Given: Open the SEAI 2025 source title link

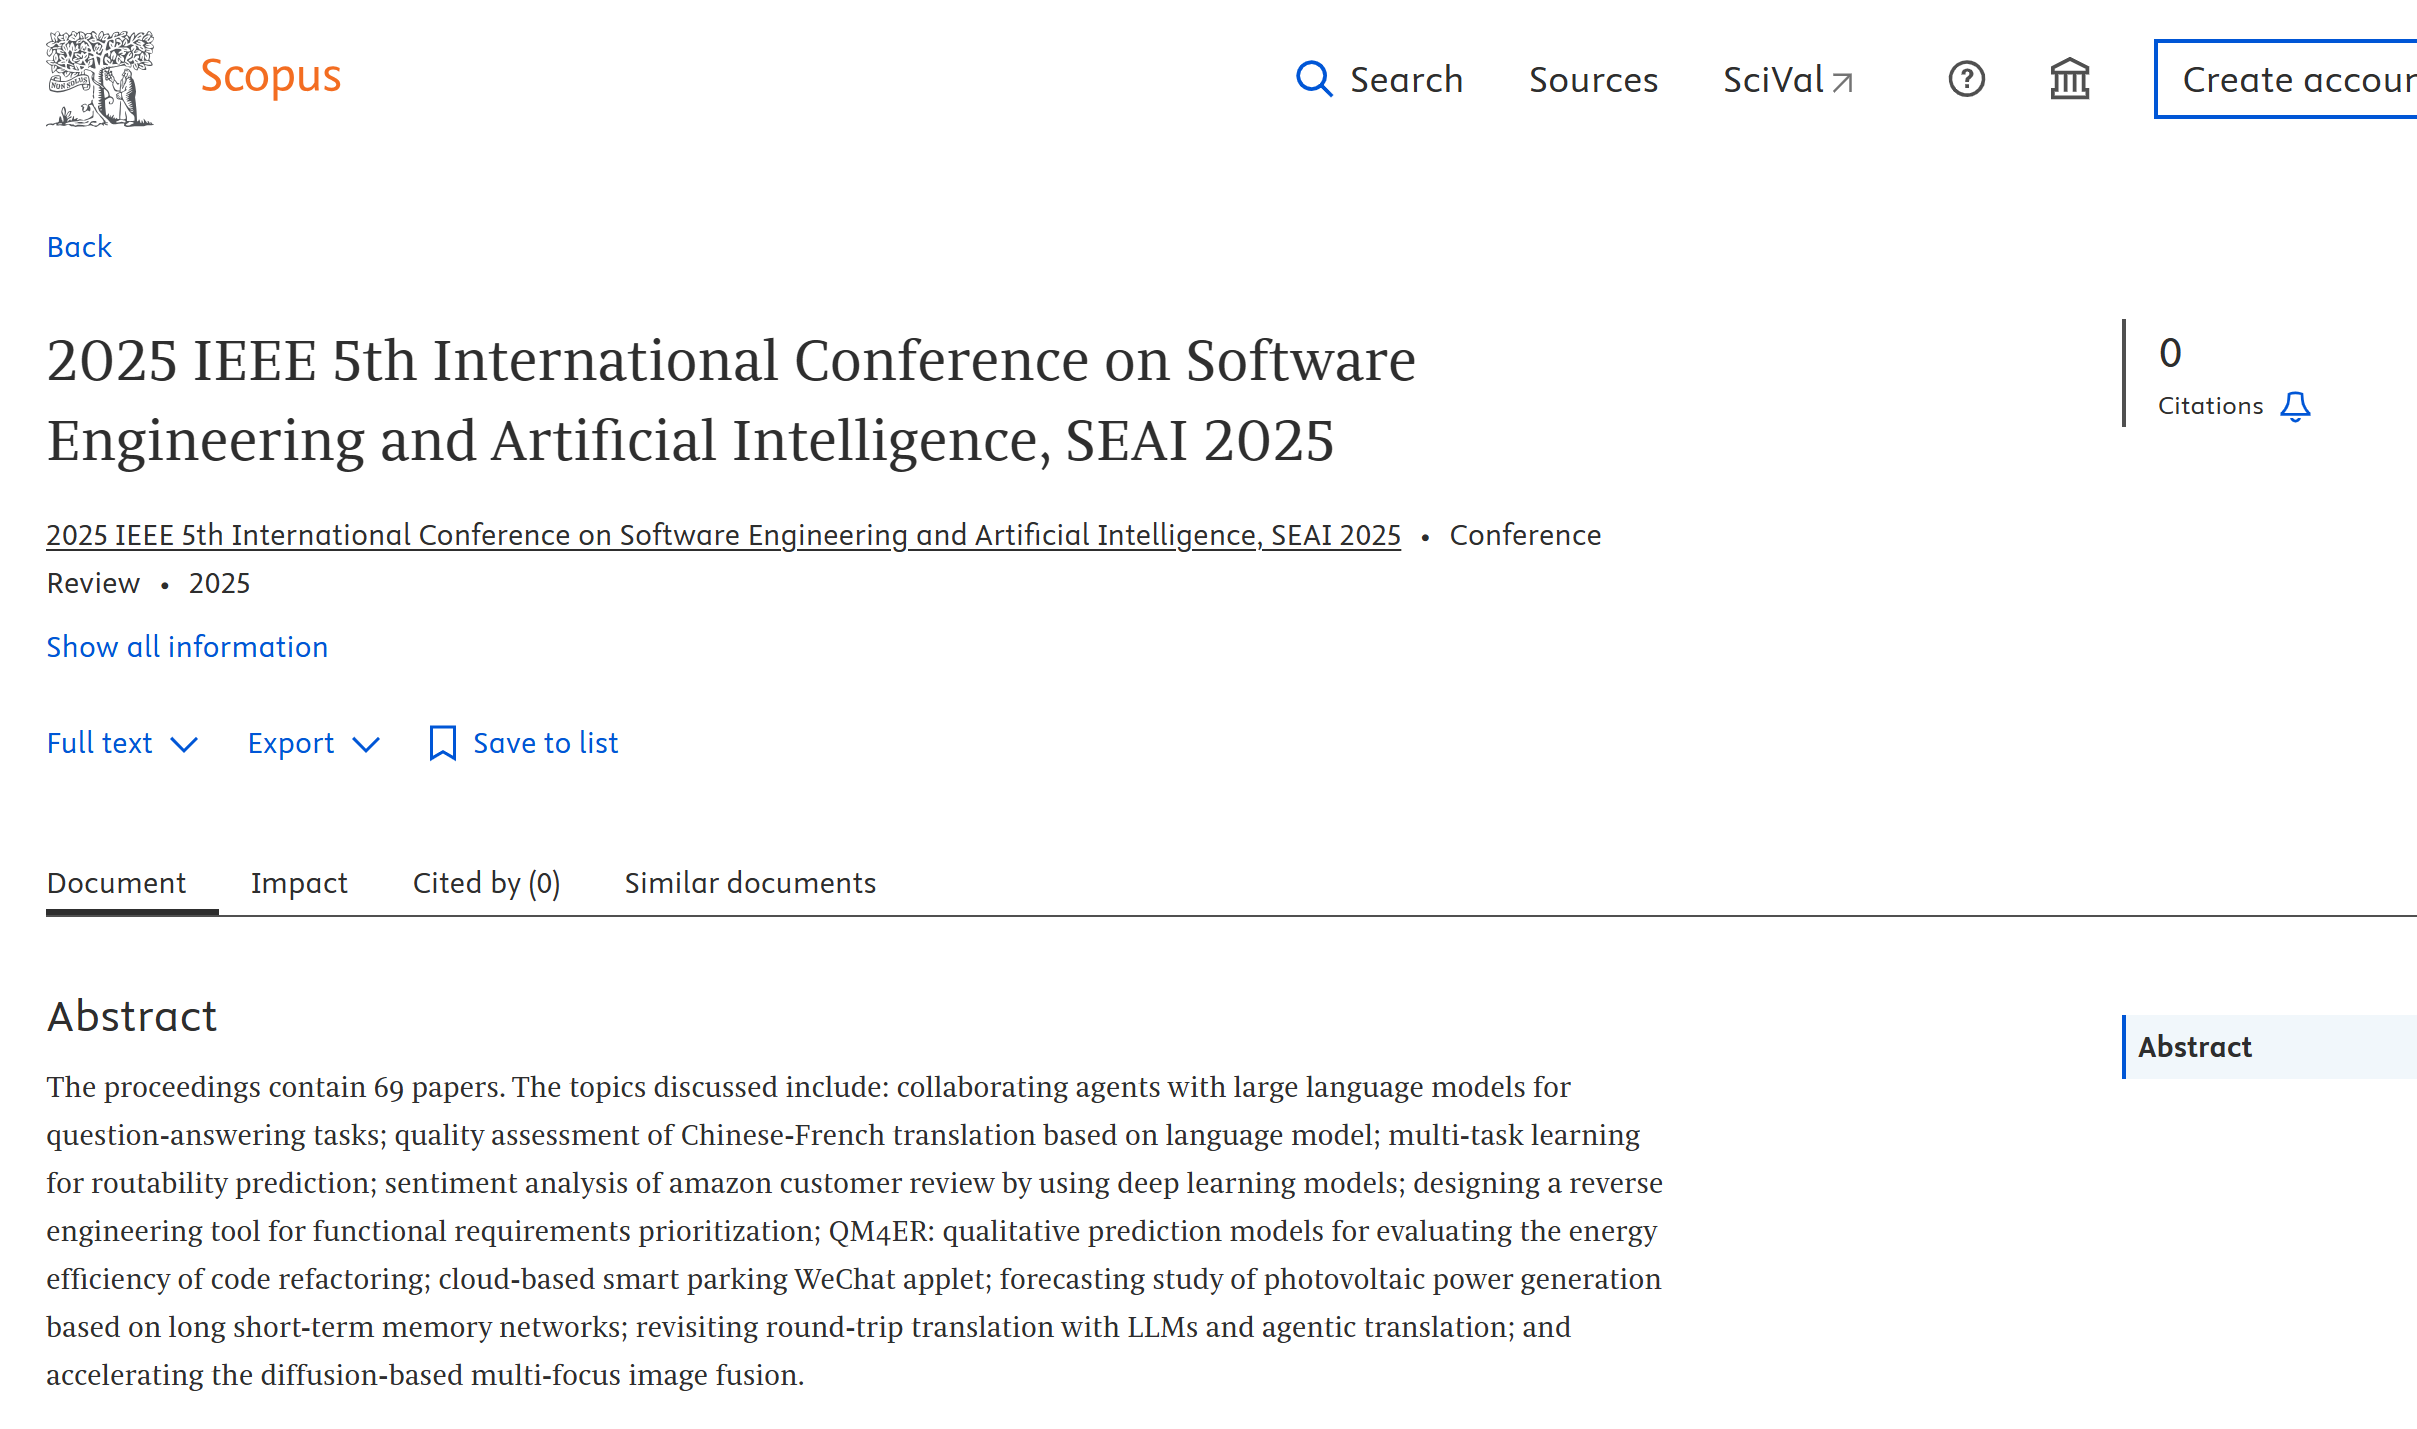Looking at the screenshot, I should tap(723, 535).
